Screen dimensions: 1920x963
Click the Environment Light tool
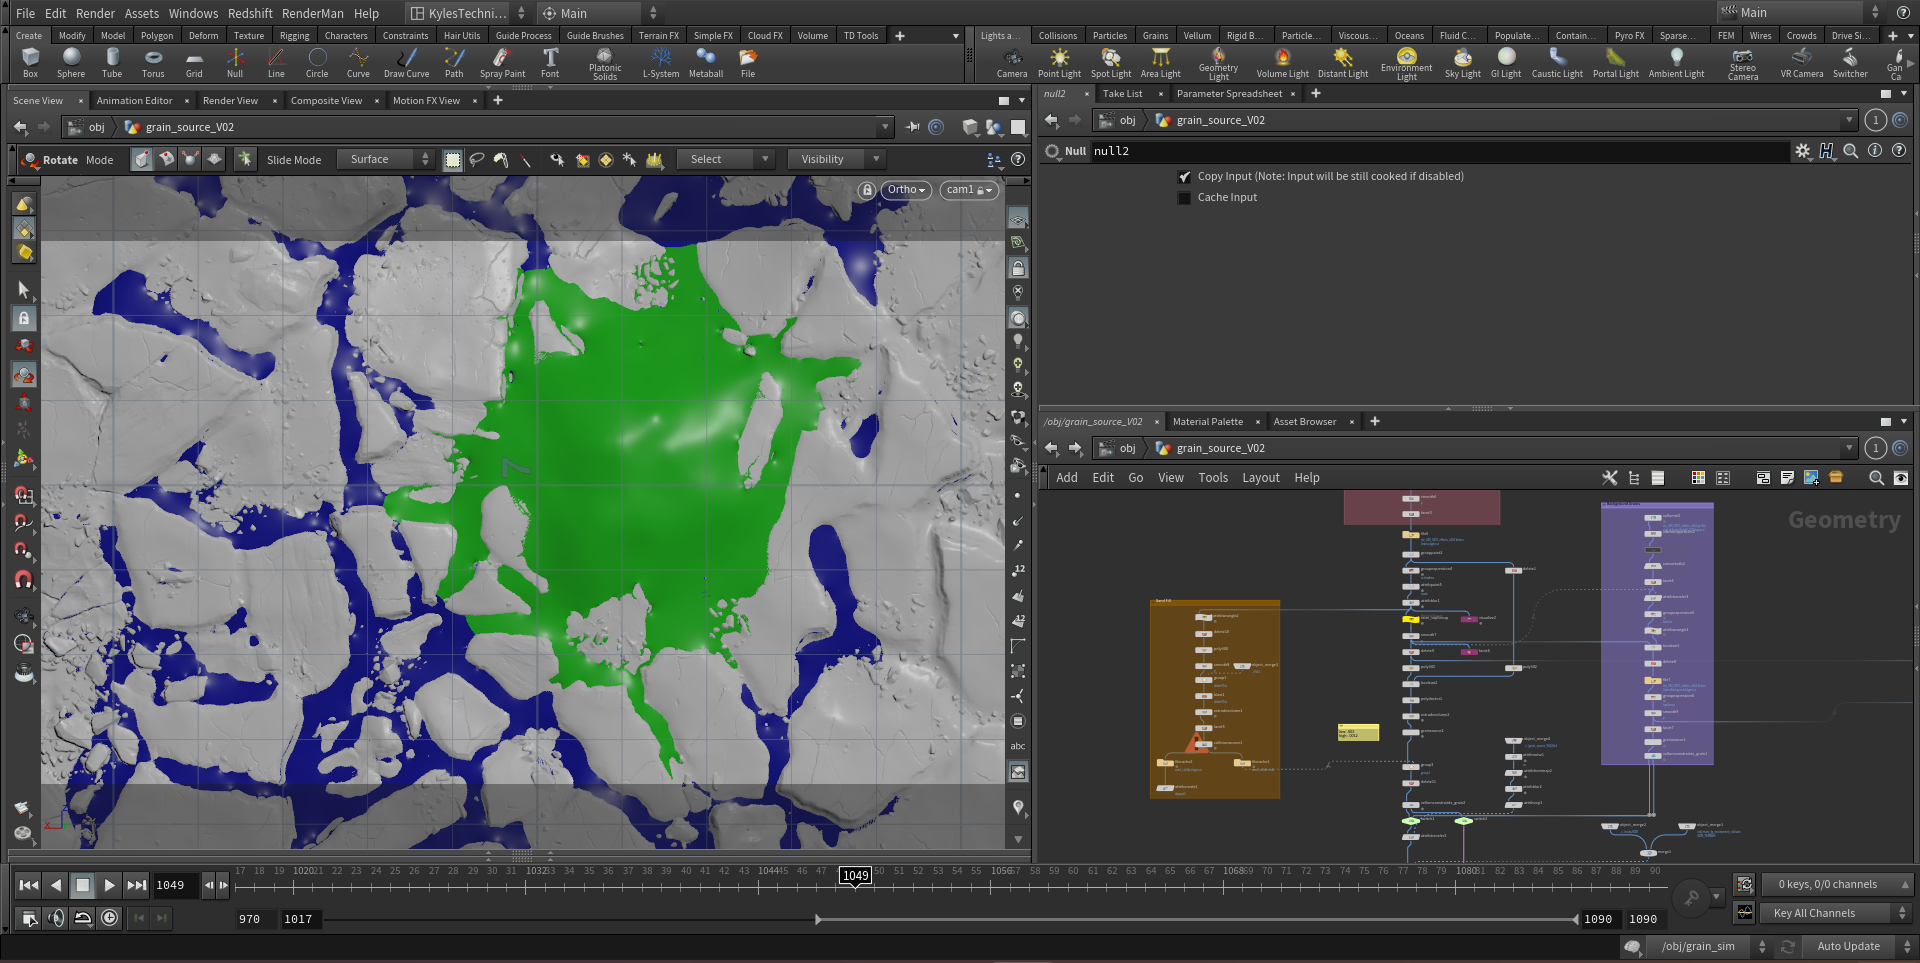[1406, 62]
